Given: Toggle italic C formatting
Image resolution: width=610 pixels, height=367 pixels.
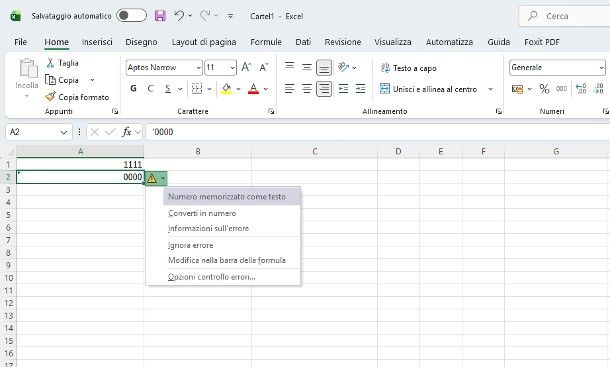Looking at the screenshot, I should [x=151, y=89].
